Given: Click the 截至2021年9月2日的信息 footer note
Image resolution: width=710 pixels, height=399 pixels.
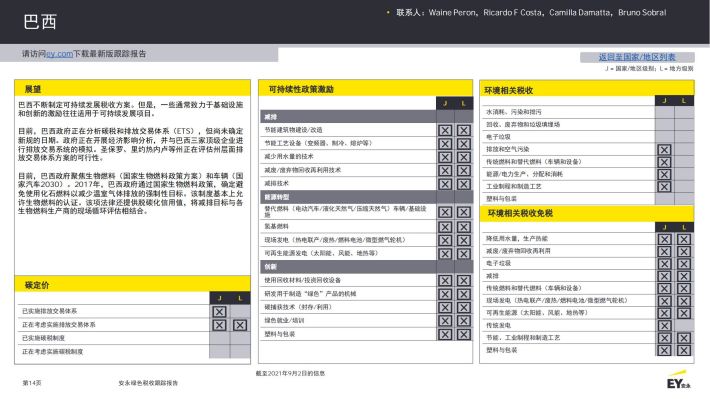Looking at the screenshot, I should point(290,374).
